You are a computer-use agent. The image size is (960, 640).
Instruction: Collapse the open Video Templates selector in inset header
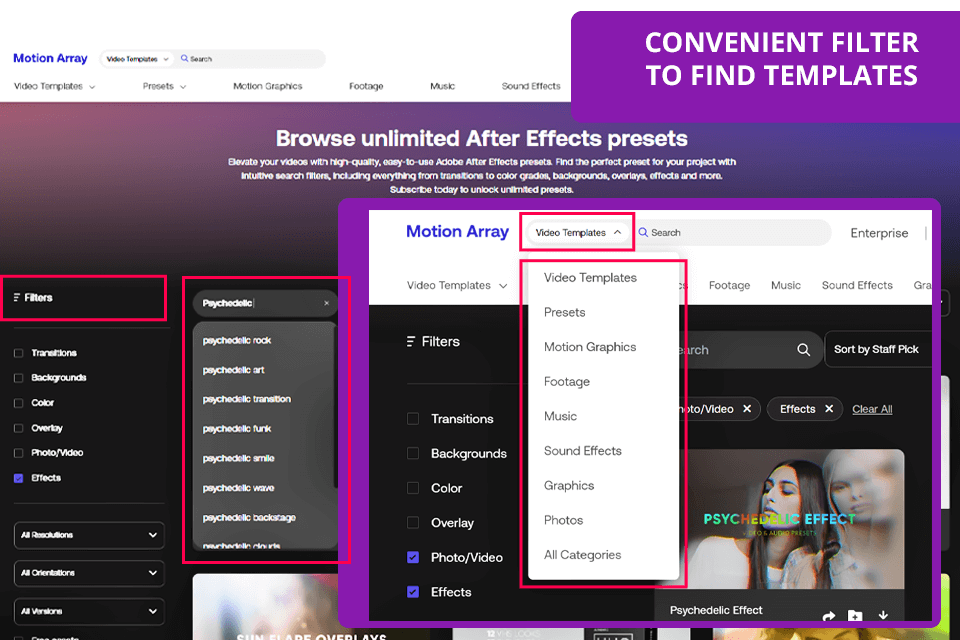(x=577, y=233)
